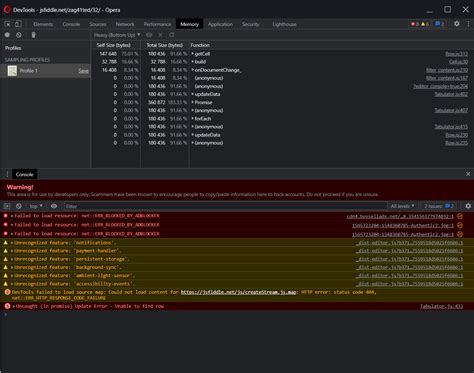Screen dimensions: 474x373
Task: Clear all profiles icon in Memory toolbar
Action: [x=19, y=35]
